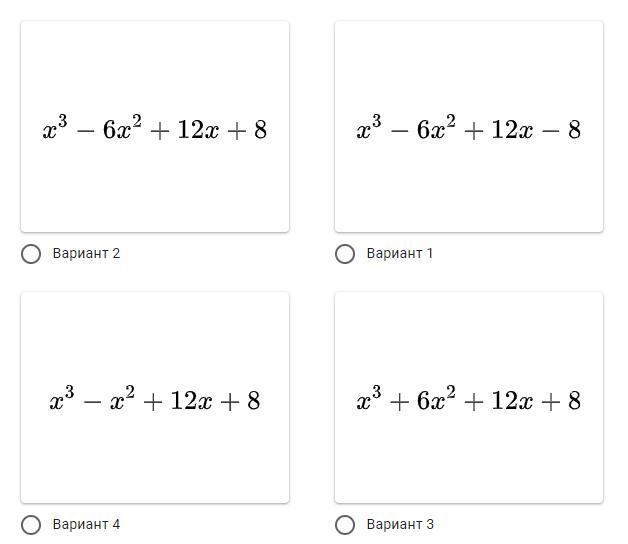The image size is (628, 544).
Task: Pick the radio option below x³ − 6x² + 12x − 8
Action: pos(345,254)
